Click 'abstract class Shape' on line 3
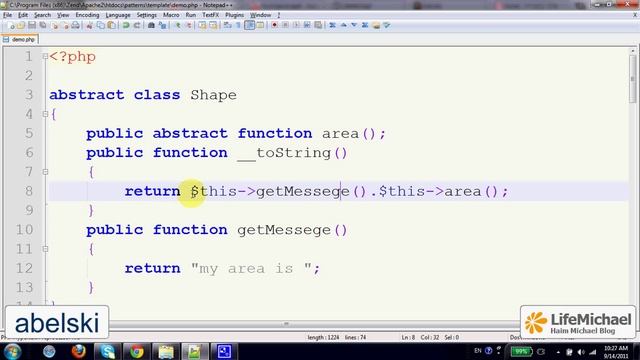640x360 pixels. coord(143,95)
